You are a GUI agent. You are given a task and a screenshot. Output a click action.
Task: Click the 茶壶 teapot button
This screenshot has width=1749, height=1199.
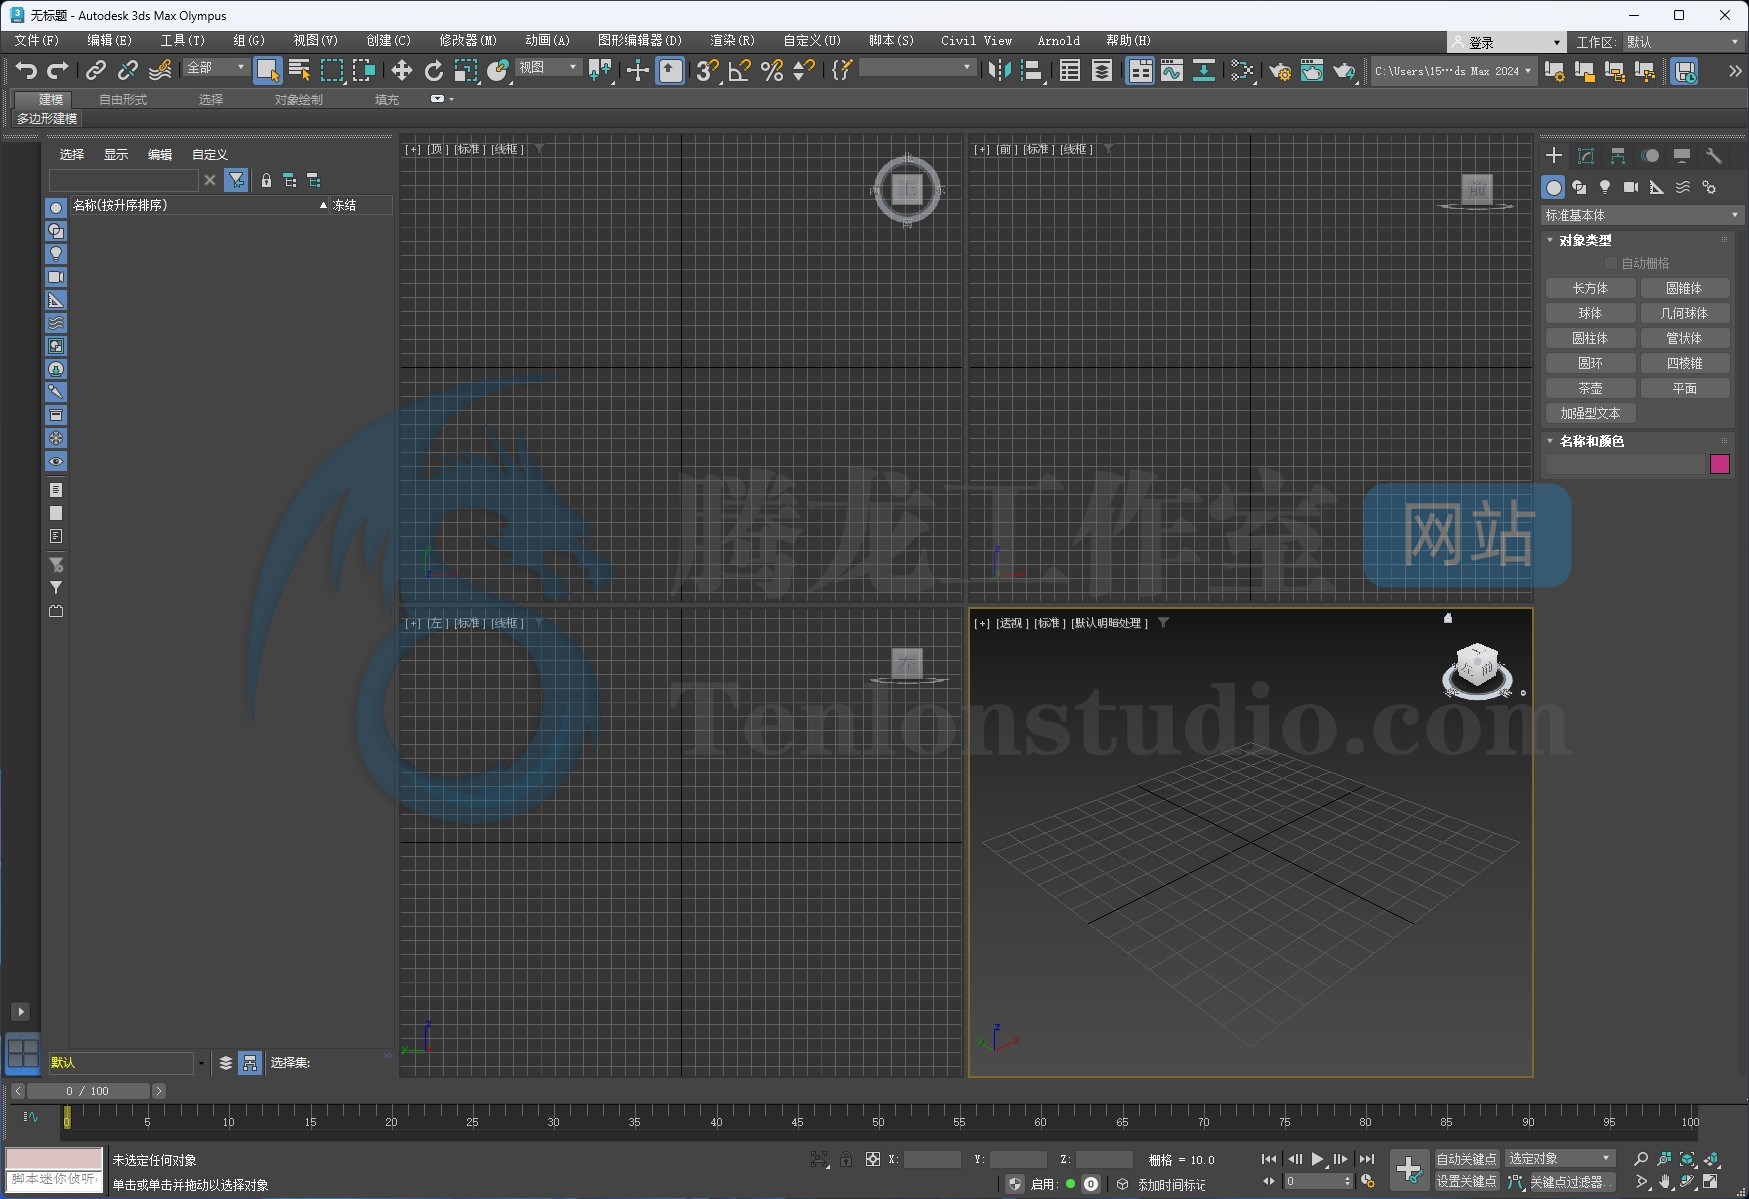[x=1590, y=388]
